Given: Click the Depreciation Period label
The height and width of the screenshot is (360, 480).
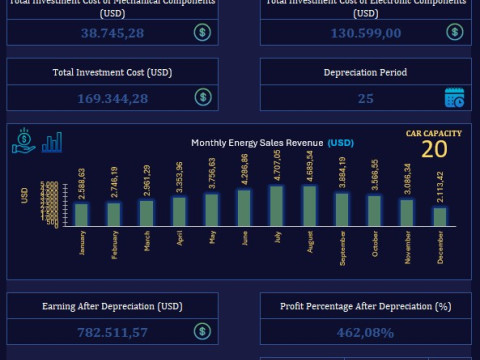Looking at the screenshot, I should tap(365, 72).
